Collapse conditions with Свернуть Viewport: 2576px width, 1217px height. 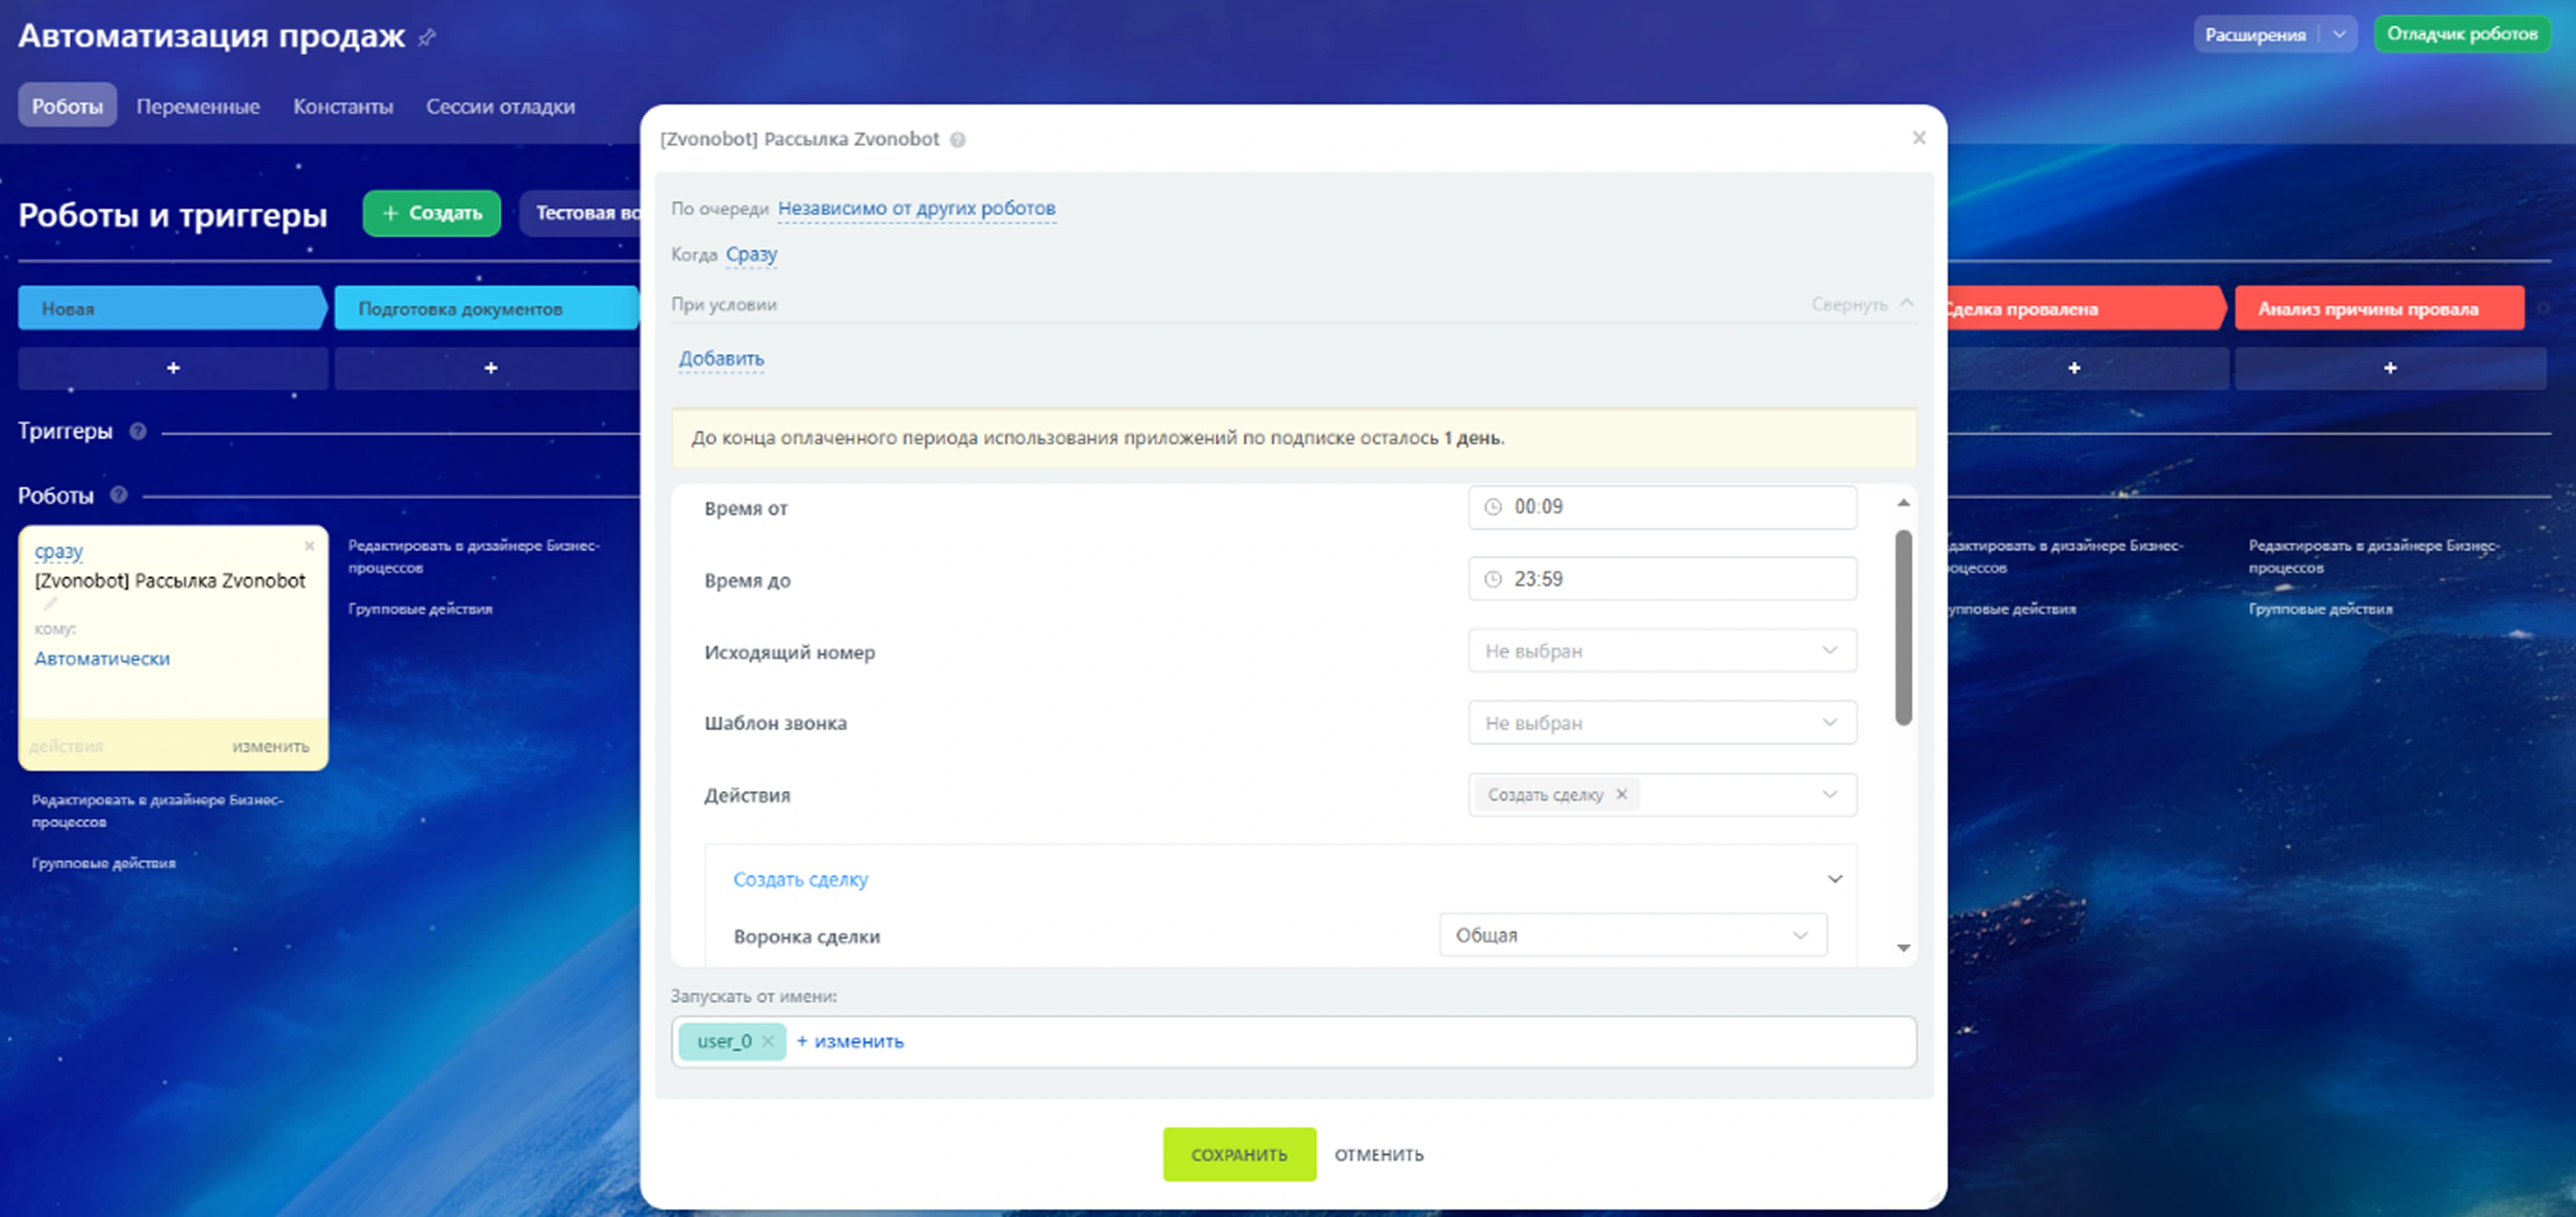coord(1861,304)
